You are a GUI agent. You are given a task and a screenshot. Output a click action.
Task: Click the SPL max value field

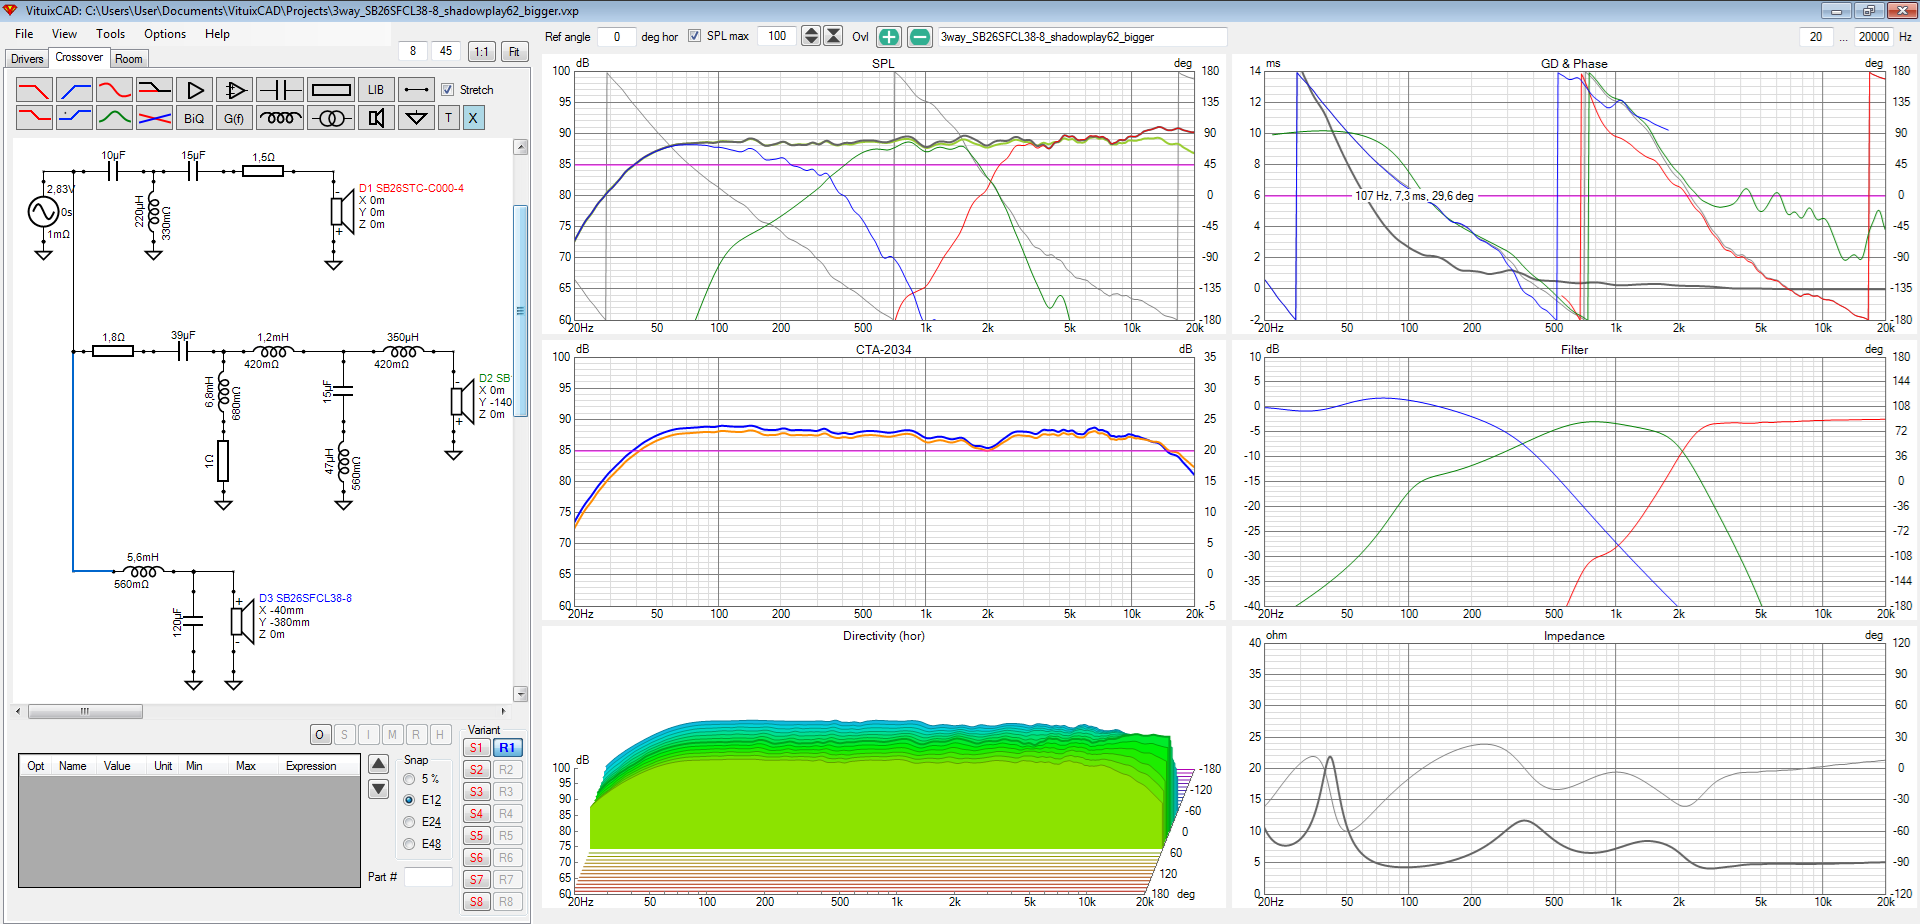tap(777, 36)
